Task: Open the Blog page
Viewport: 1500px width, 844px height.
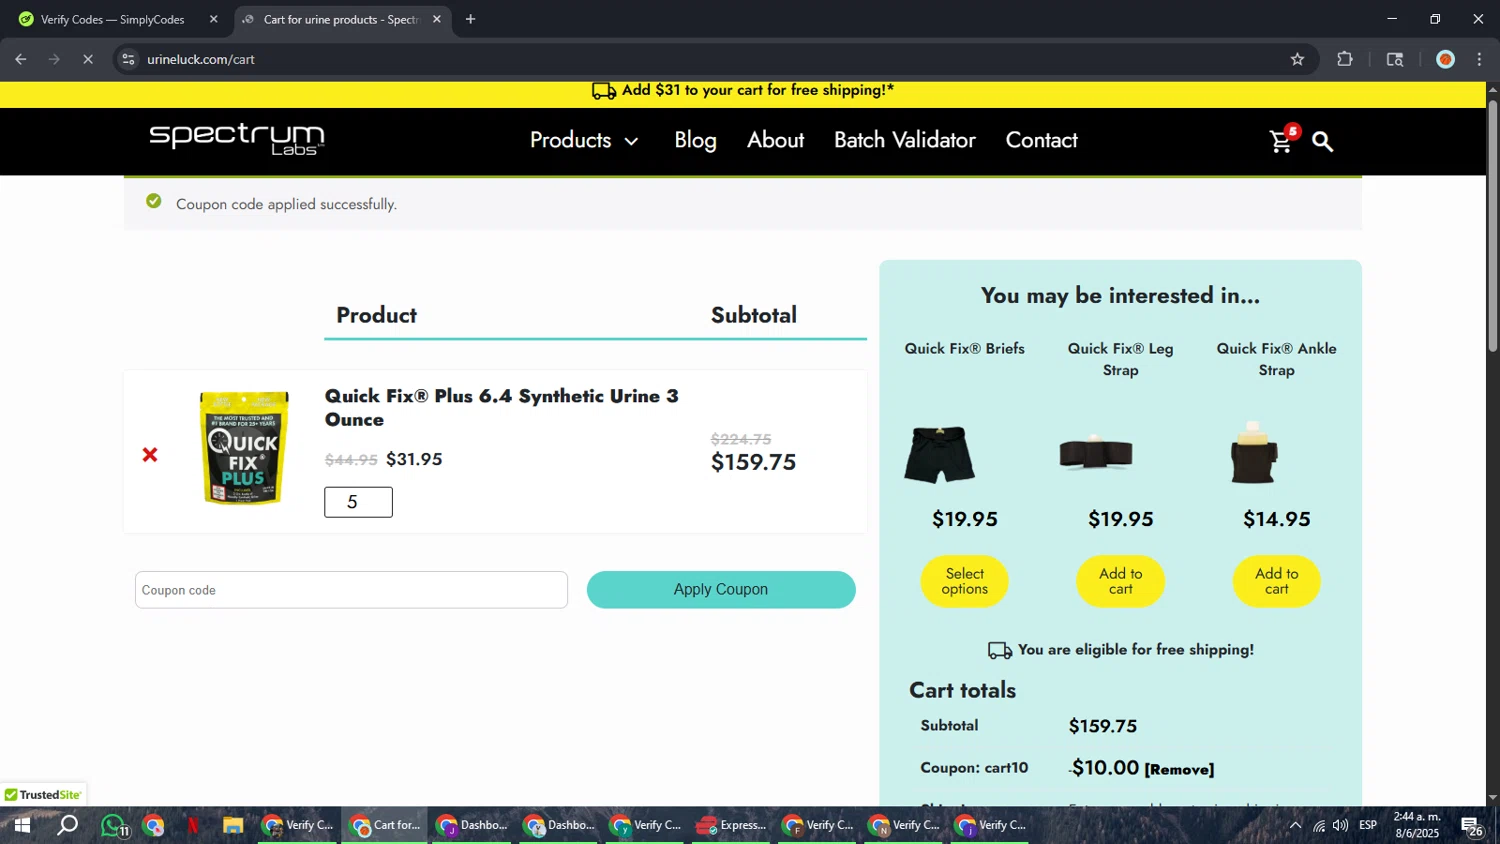Action: coord(695,140)
